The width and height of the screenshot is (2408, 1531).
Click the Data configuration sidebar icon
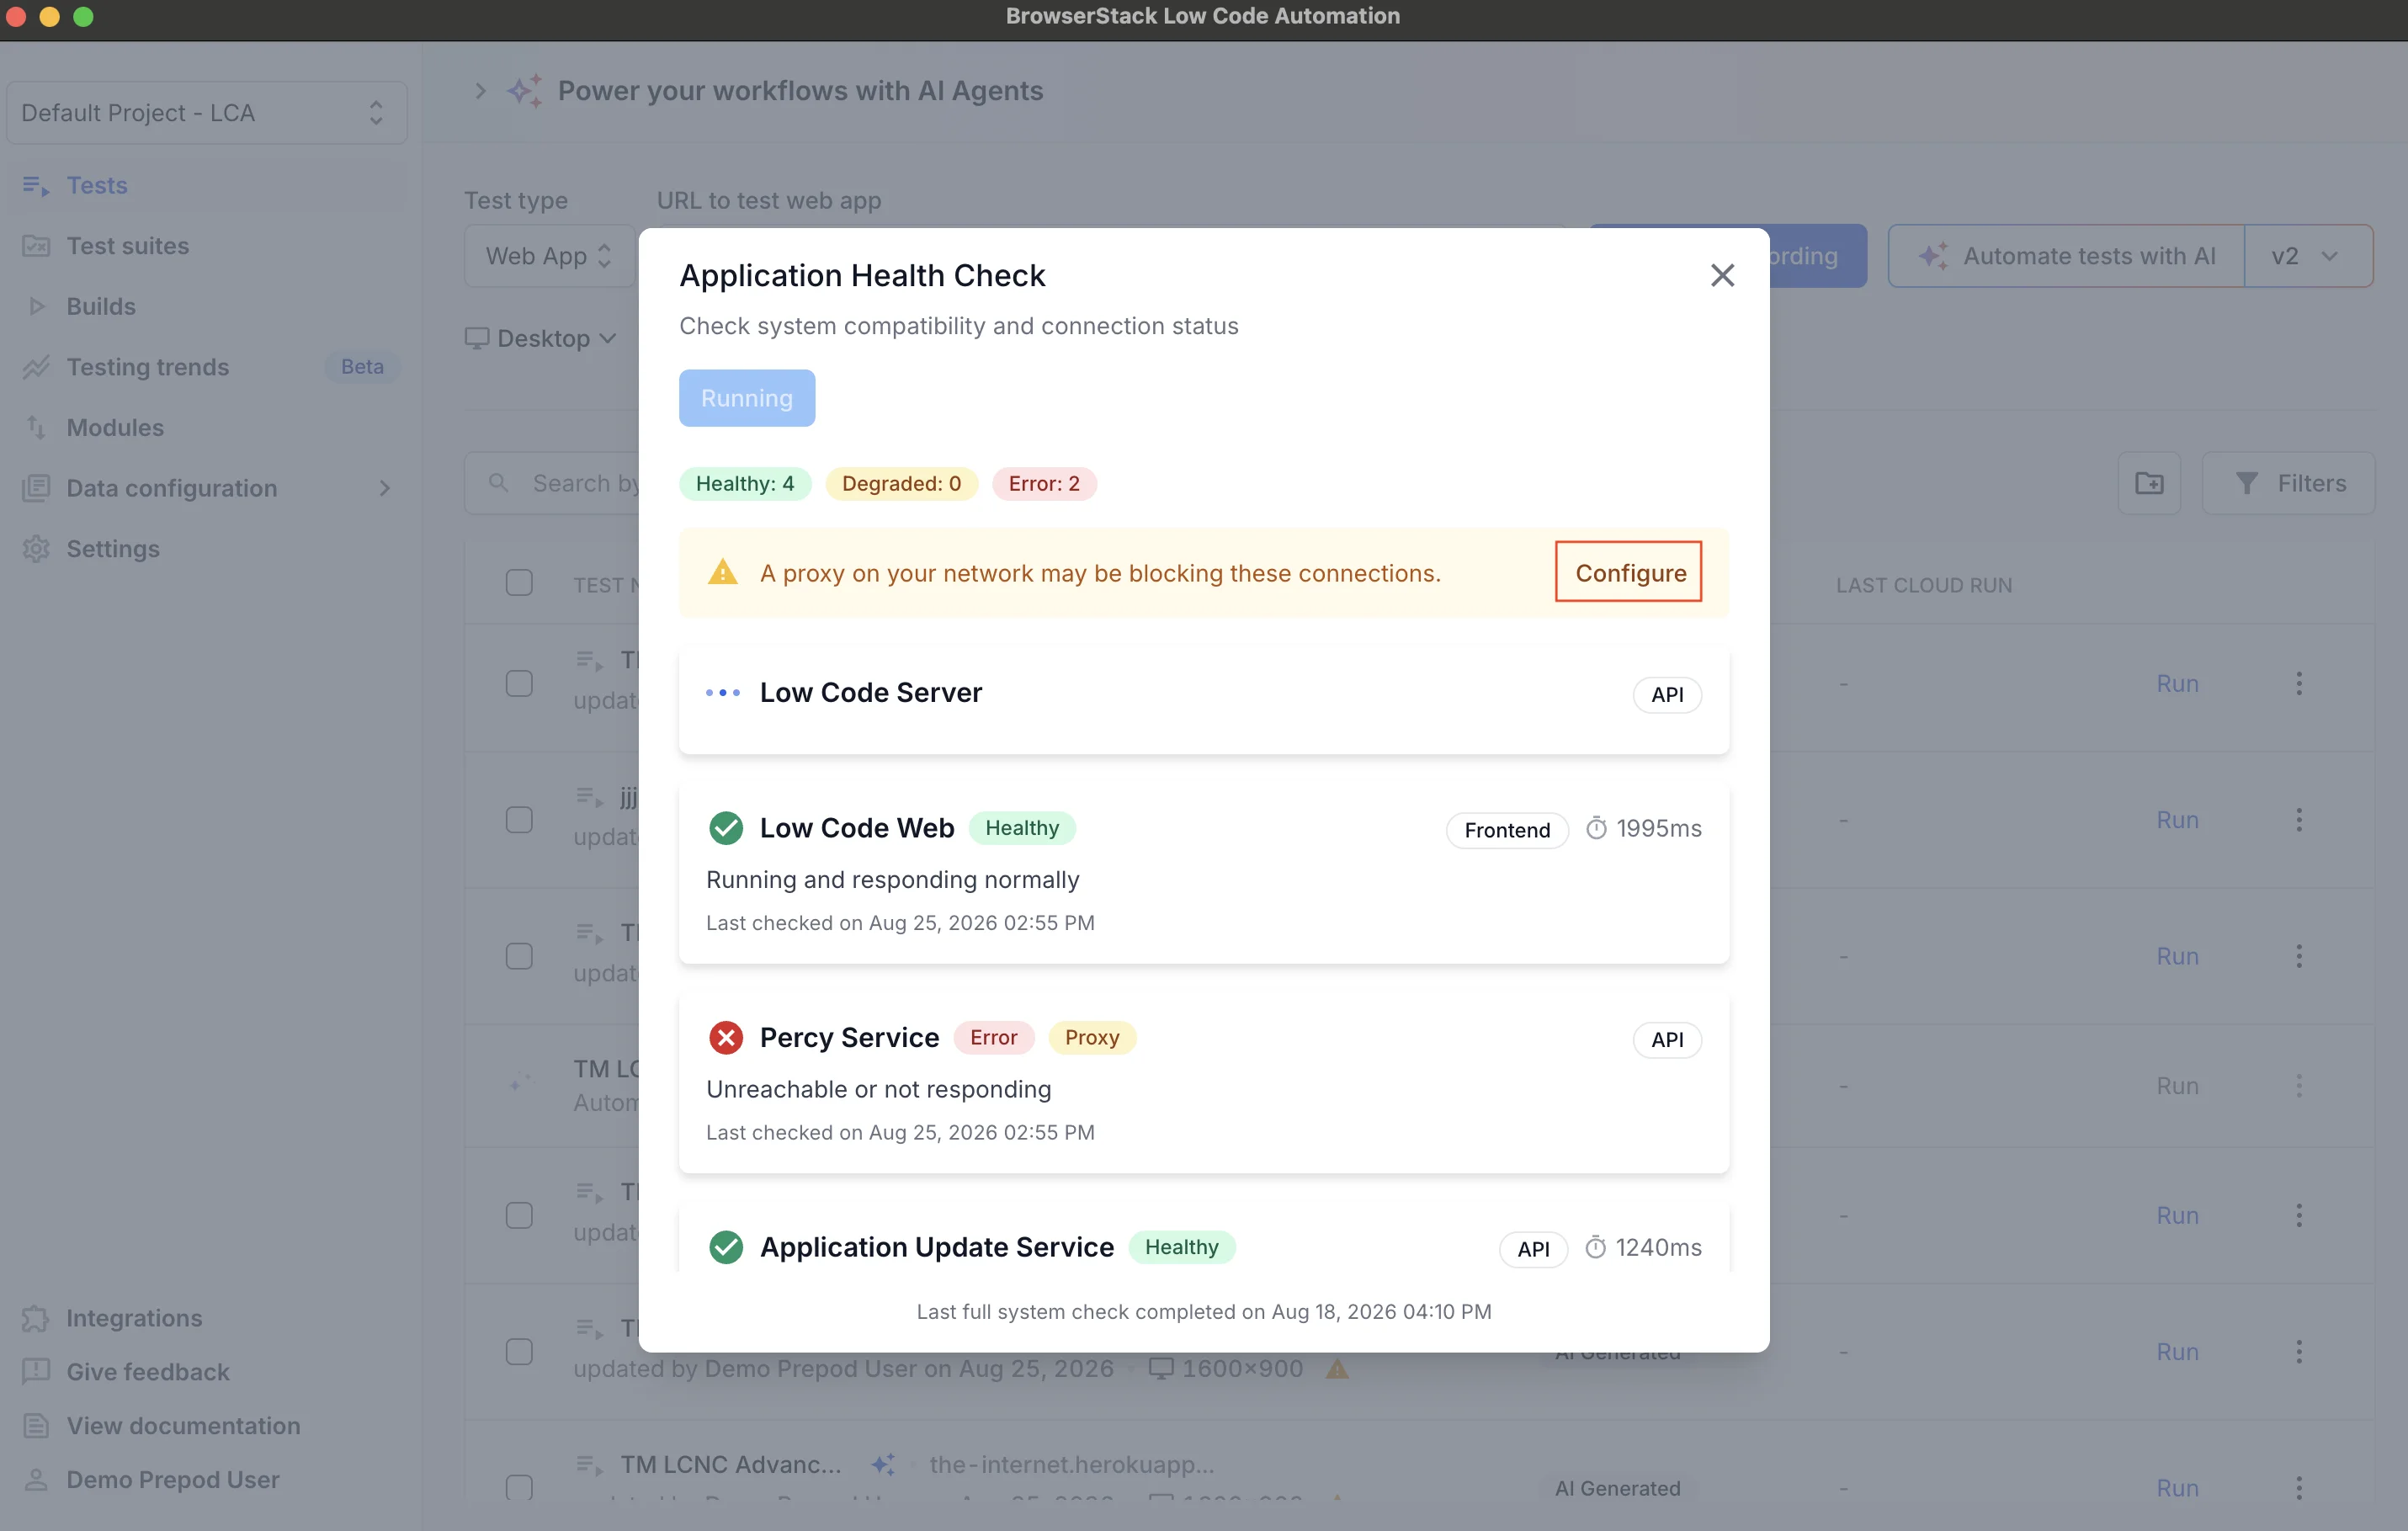tap(36, 488)
